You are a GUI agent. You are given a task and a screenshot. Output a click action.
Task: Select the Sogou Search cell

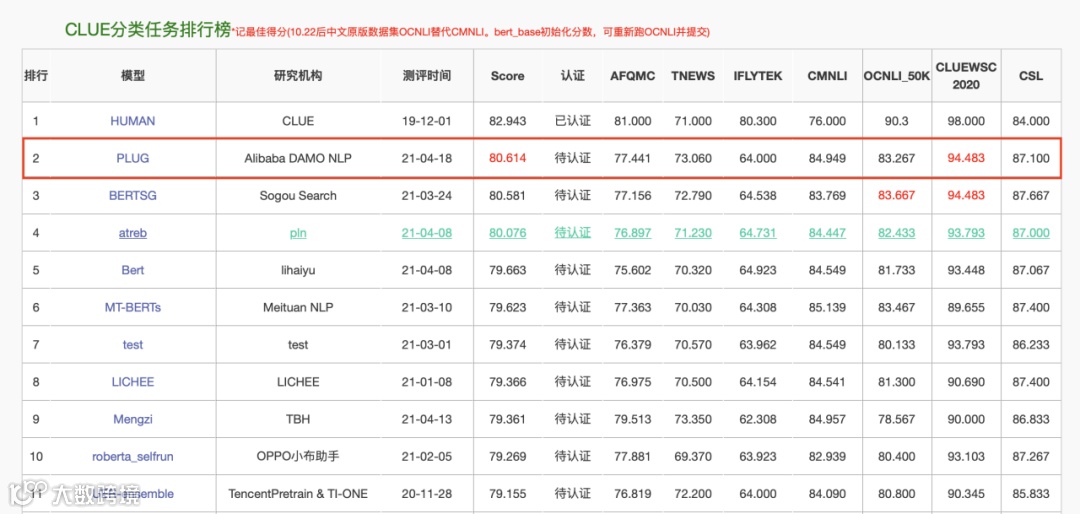click(x=298, y=196)
